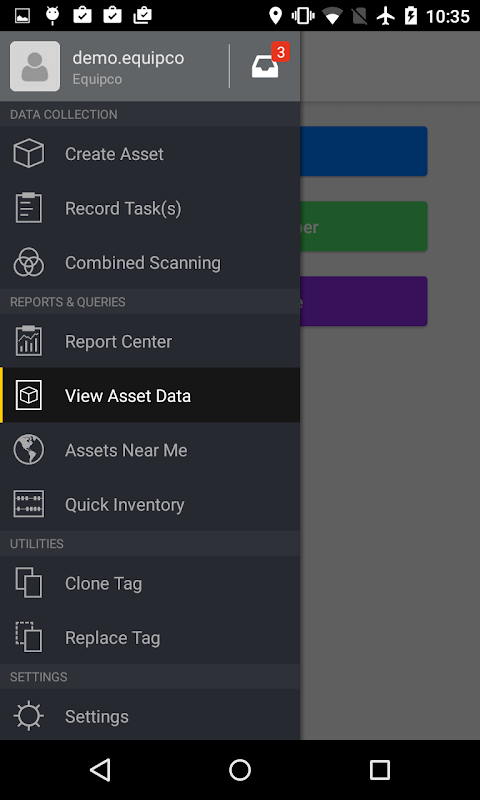Image resolution: width=480 pixels, height=800 pixels.
Task: Tap the Clone Tag icon
Action: [29, 583]
